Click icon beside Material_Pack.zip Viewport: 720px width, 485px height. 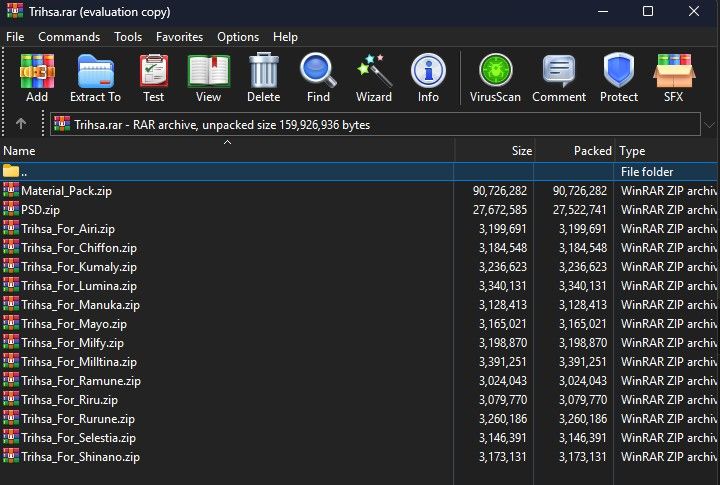pos(11,190)
